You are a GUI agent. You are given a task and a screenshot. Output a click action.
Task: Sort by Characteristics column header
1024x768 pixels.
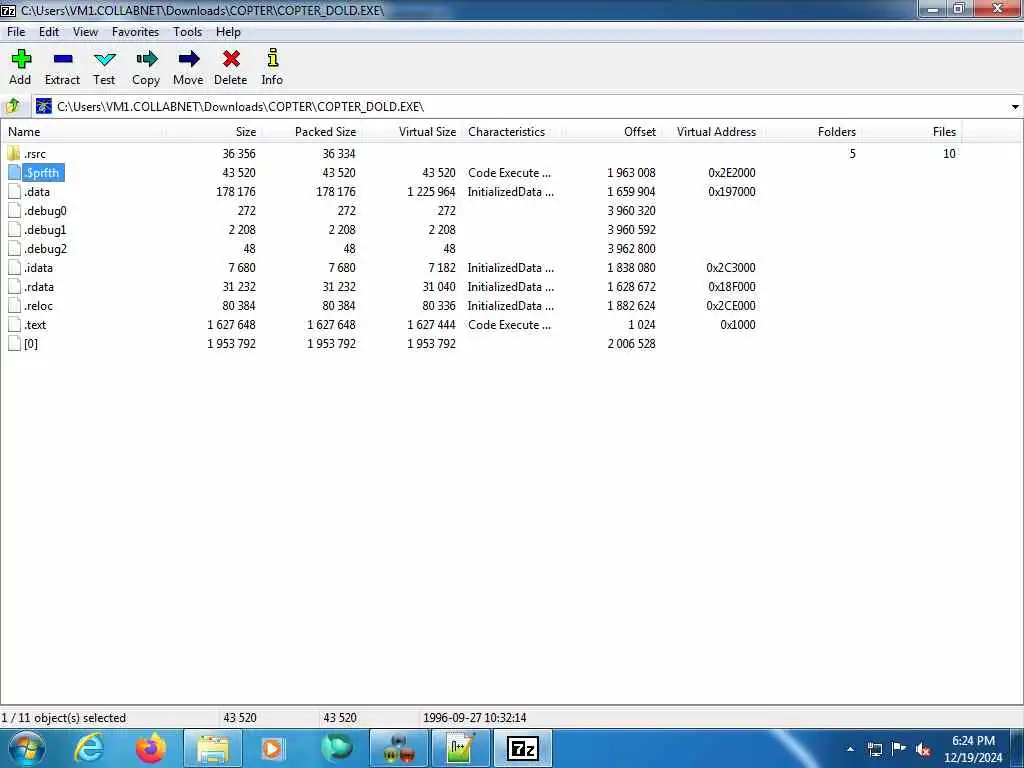513,131
